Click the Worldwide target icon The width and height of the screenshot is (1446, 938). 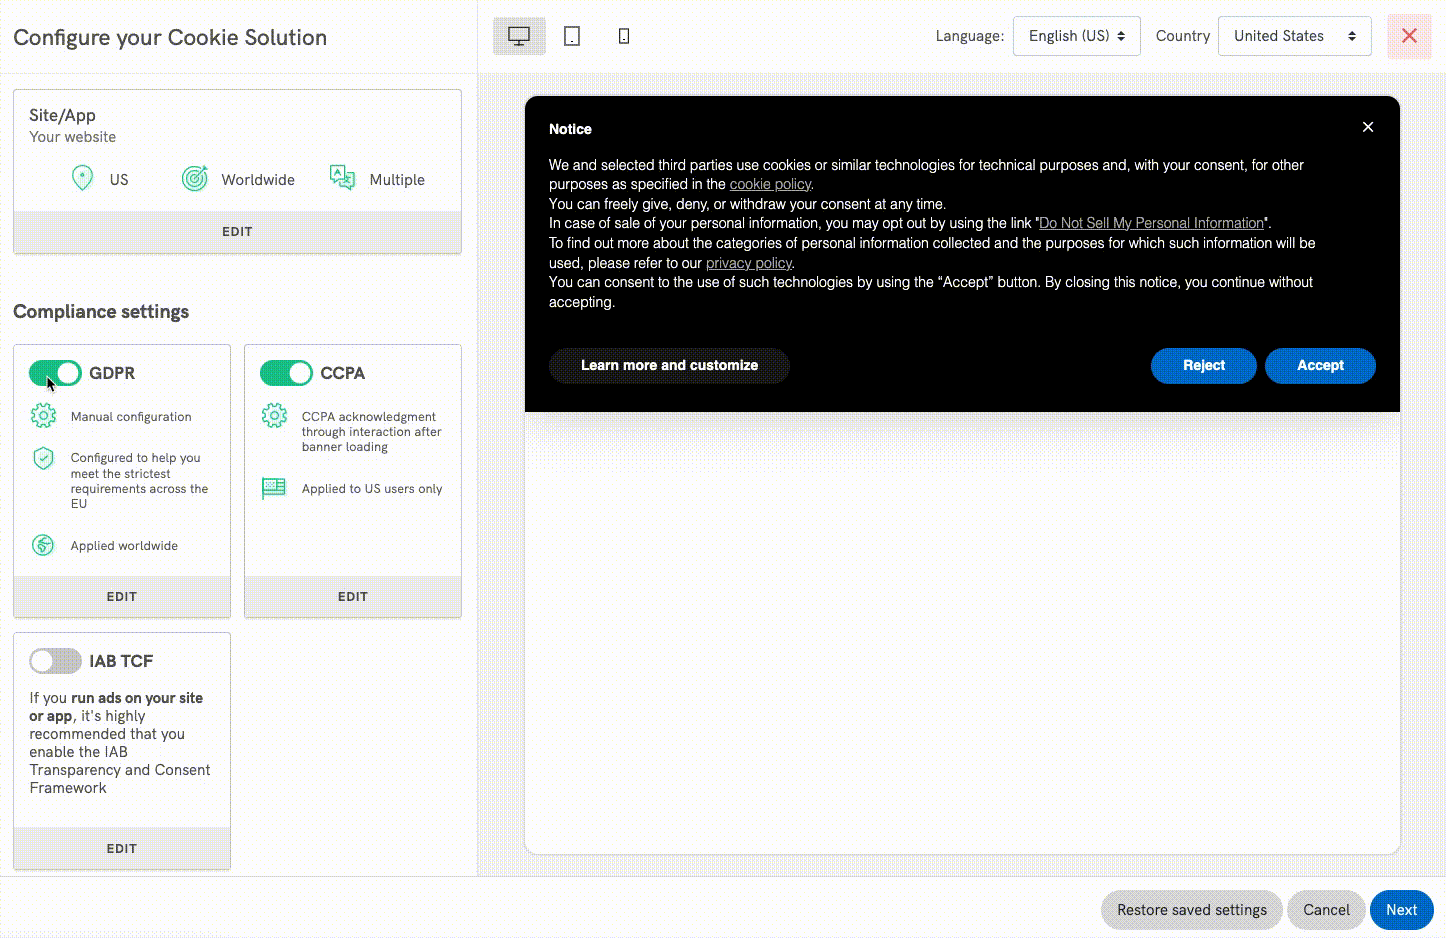click(x=194, y=179)
